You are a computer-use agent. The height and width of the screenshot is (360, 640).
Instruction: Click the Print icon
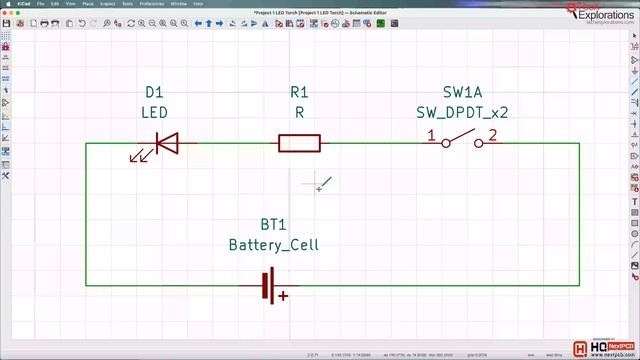44,24
